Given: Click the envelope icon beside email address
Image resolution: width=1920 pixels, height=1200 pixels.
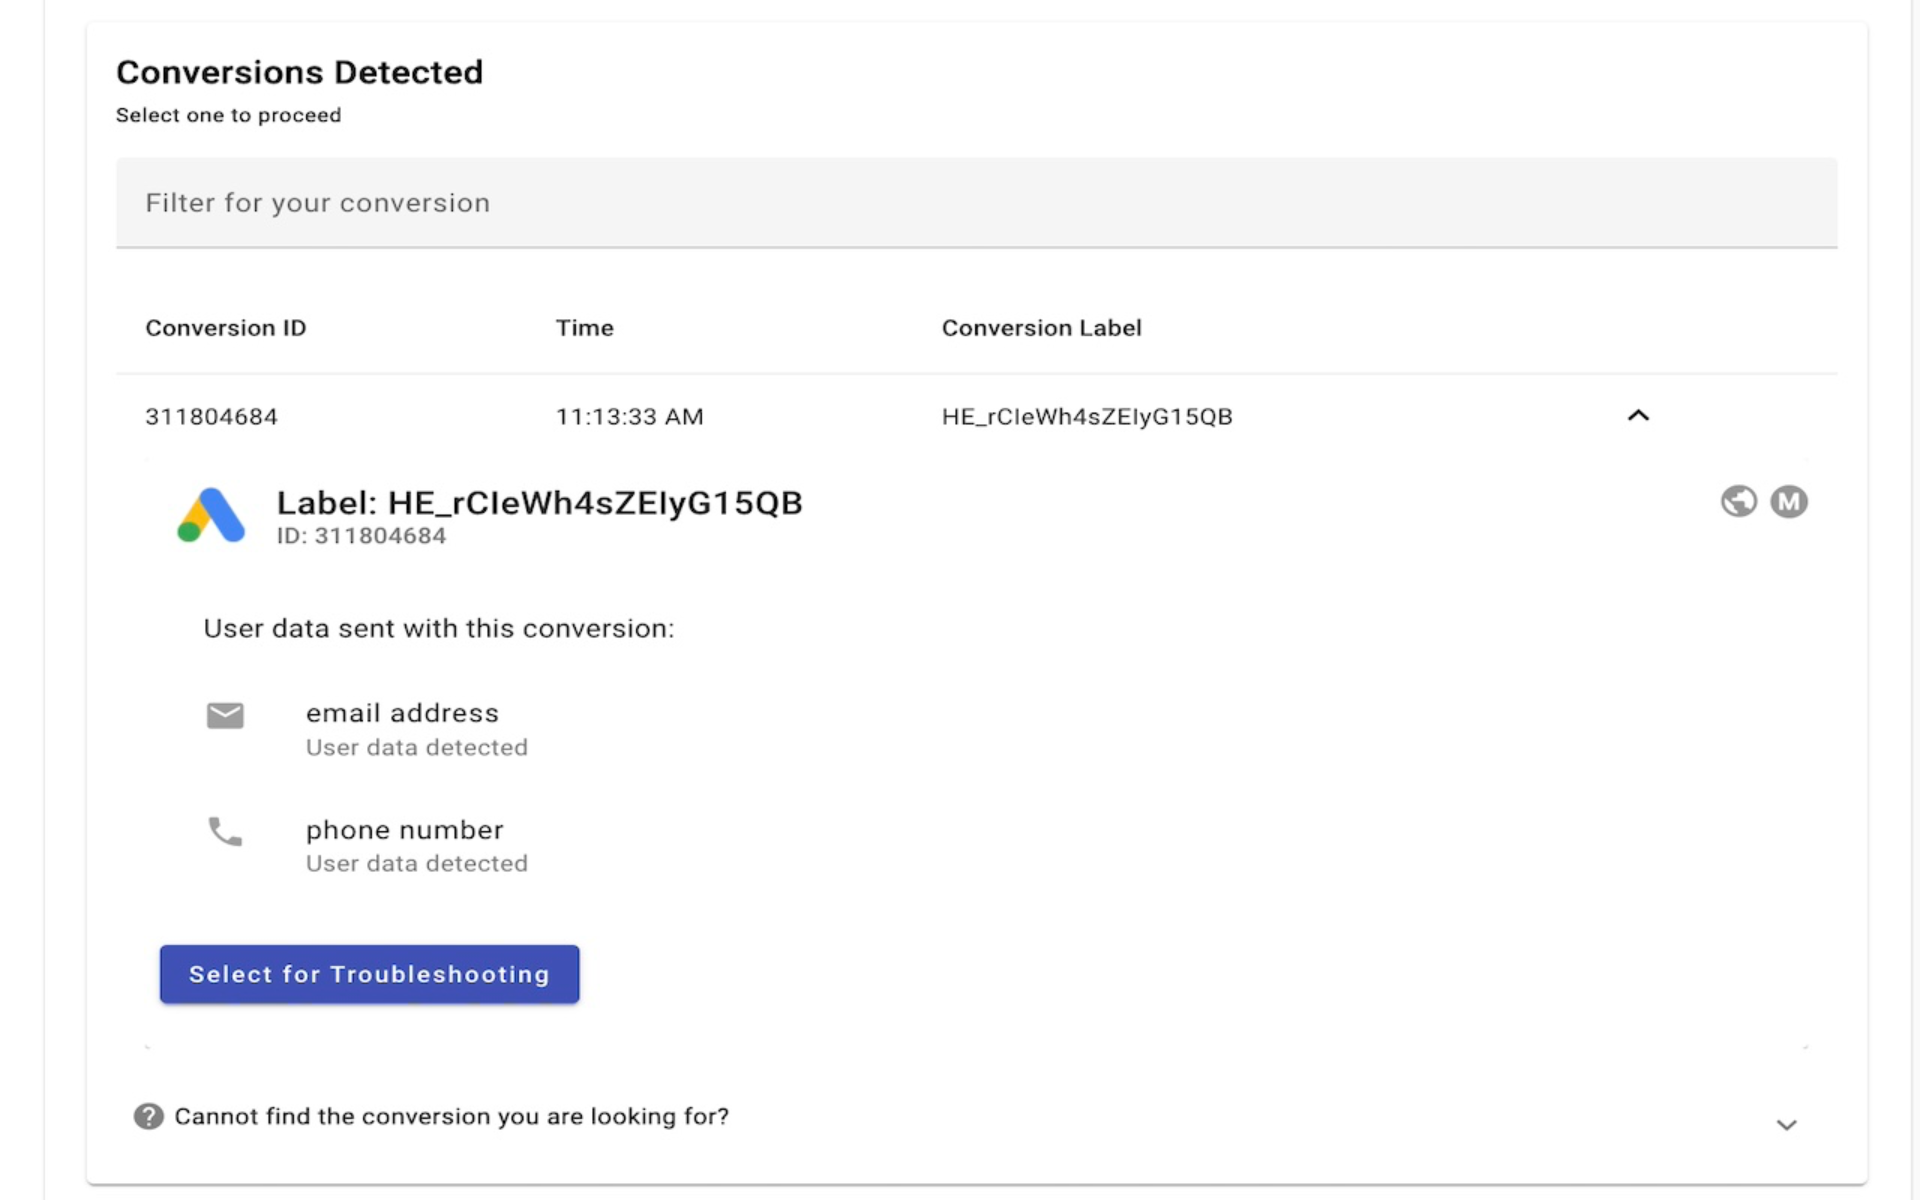Looking at the screenshot, I should pos(225,715).
